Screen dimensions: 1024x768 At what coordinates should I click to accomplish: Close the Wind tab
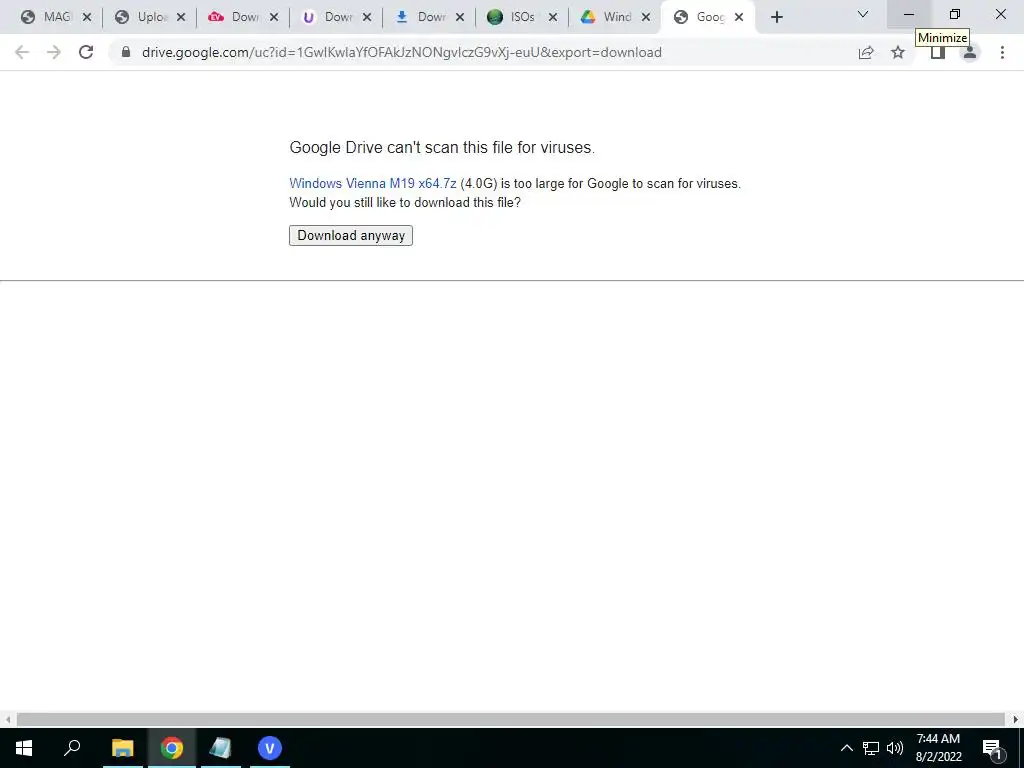(646, 18)
